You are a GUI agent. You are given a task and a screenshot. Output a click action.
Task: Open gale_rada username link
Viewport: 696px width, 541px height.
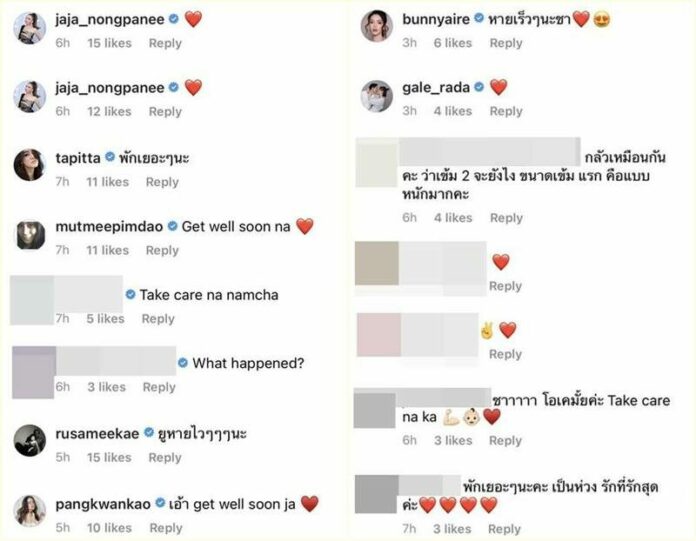[436, 87]
